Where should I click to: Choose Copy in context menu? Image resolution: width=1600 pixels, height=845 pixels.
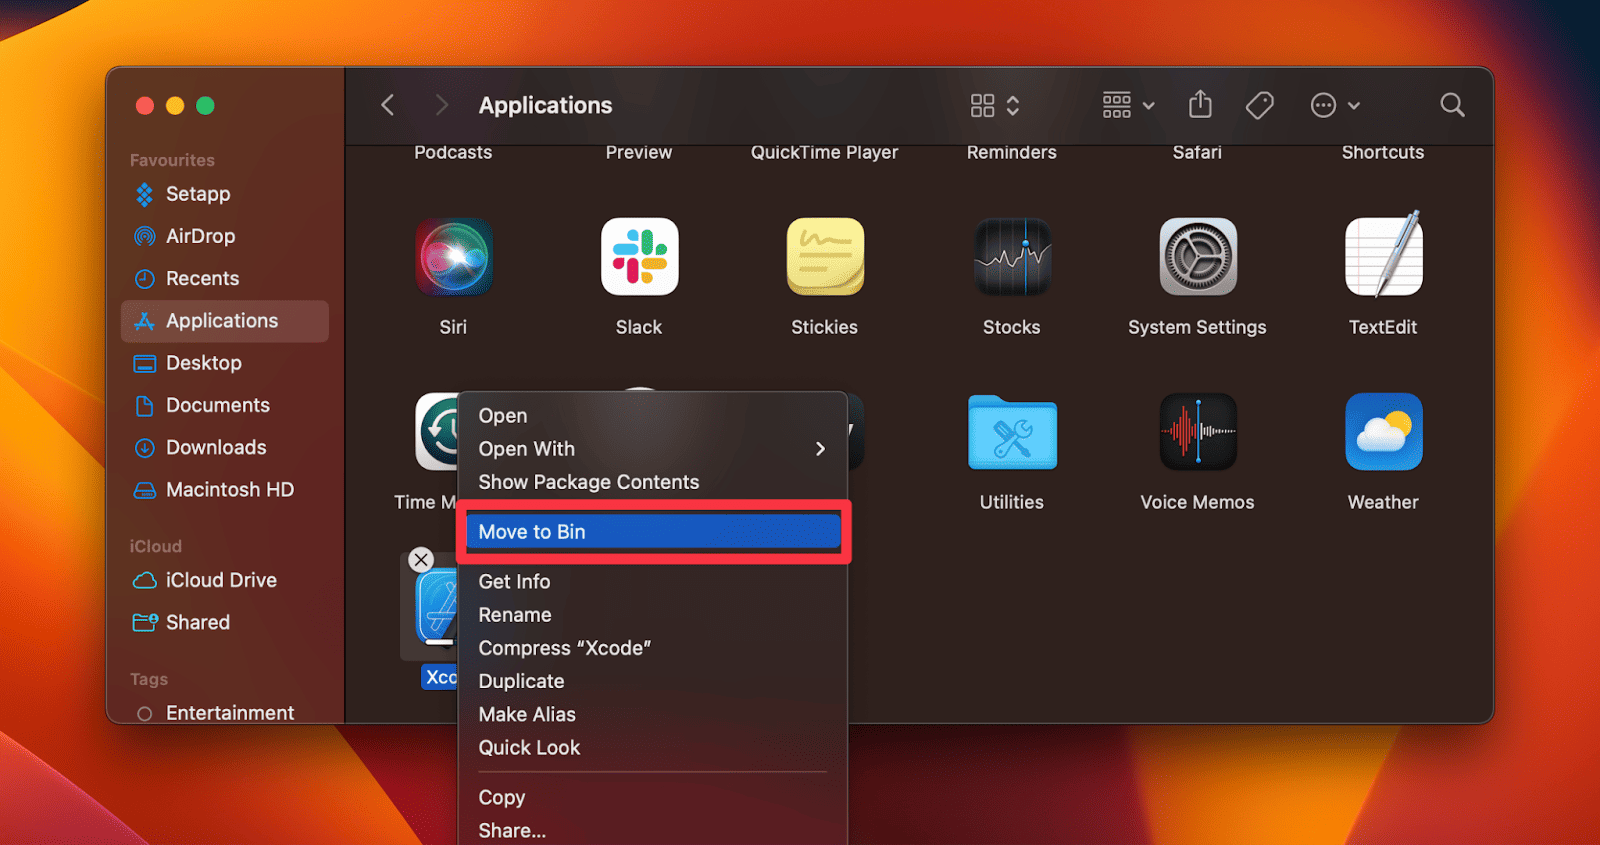[652, 798]
